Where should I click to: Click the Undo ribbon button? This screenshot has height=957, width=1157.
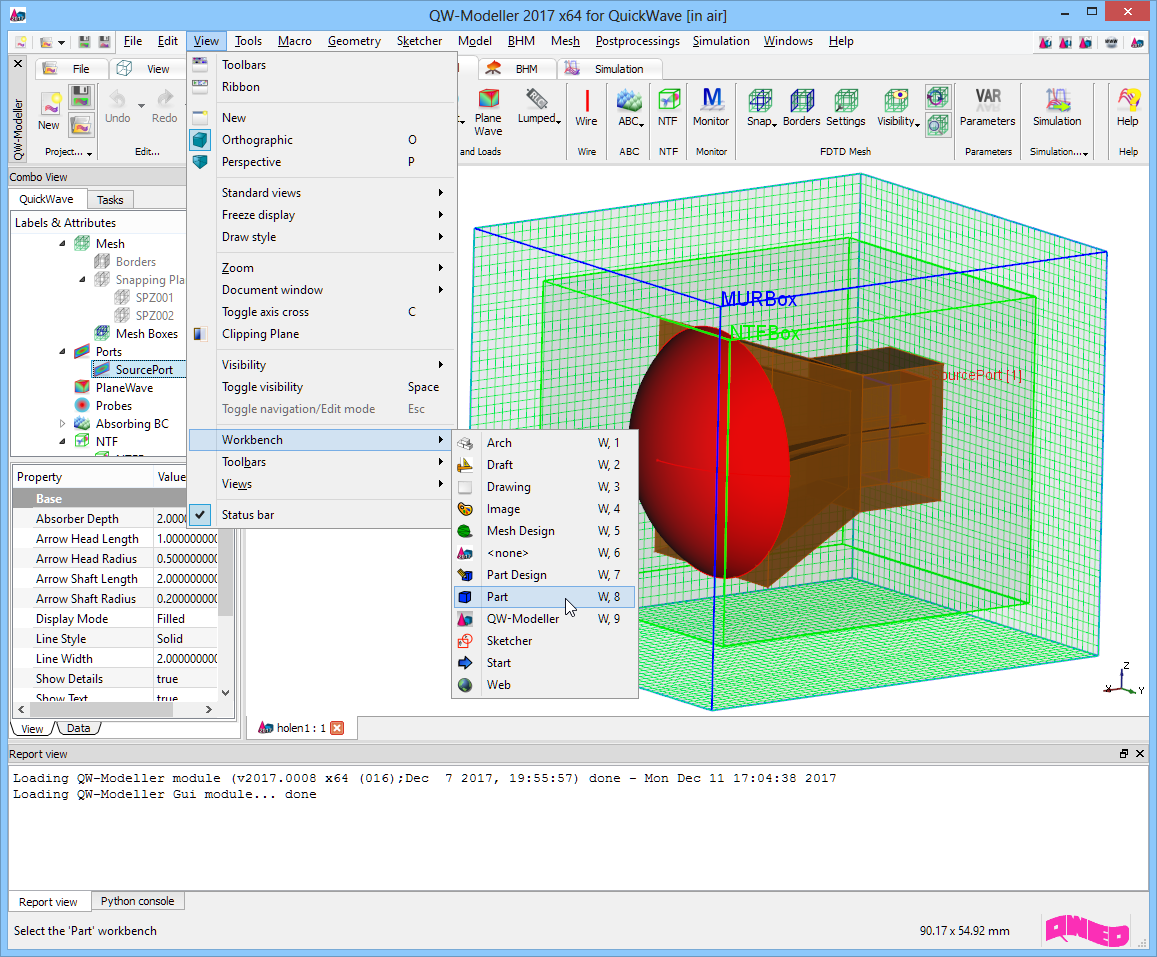click(117, 107)
